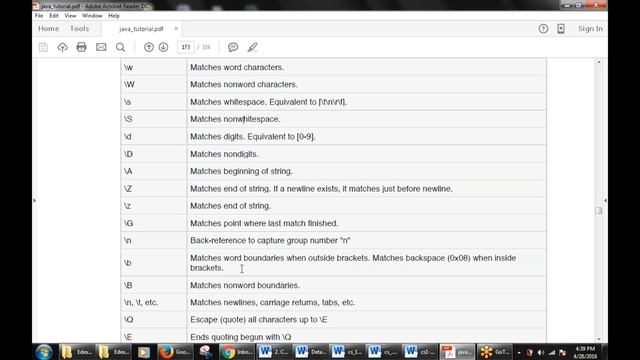Open the Help menu
The image size is (640, 360).
click(x=114, y=16)
